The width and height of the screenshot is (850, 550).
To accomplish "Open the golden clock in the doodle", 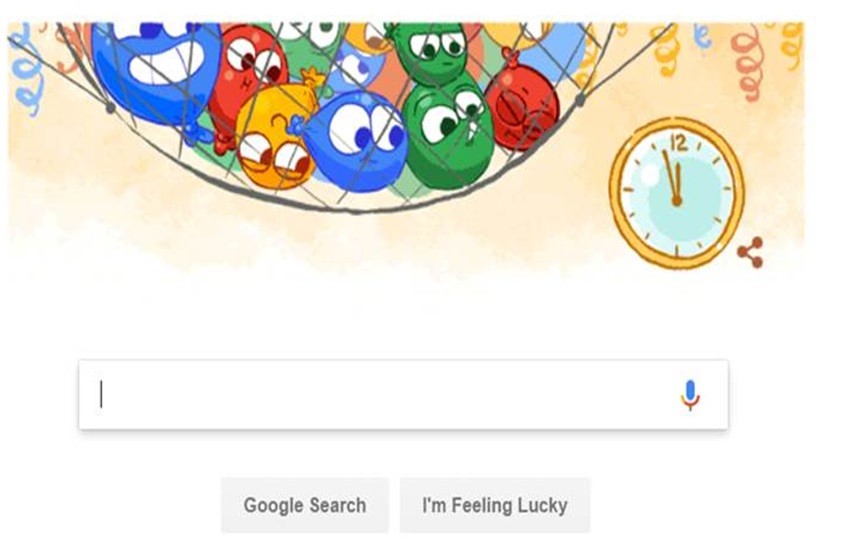I will (x=677, y=192).
